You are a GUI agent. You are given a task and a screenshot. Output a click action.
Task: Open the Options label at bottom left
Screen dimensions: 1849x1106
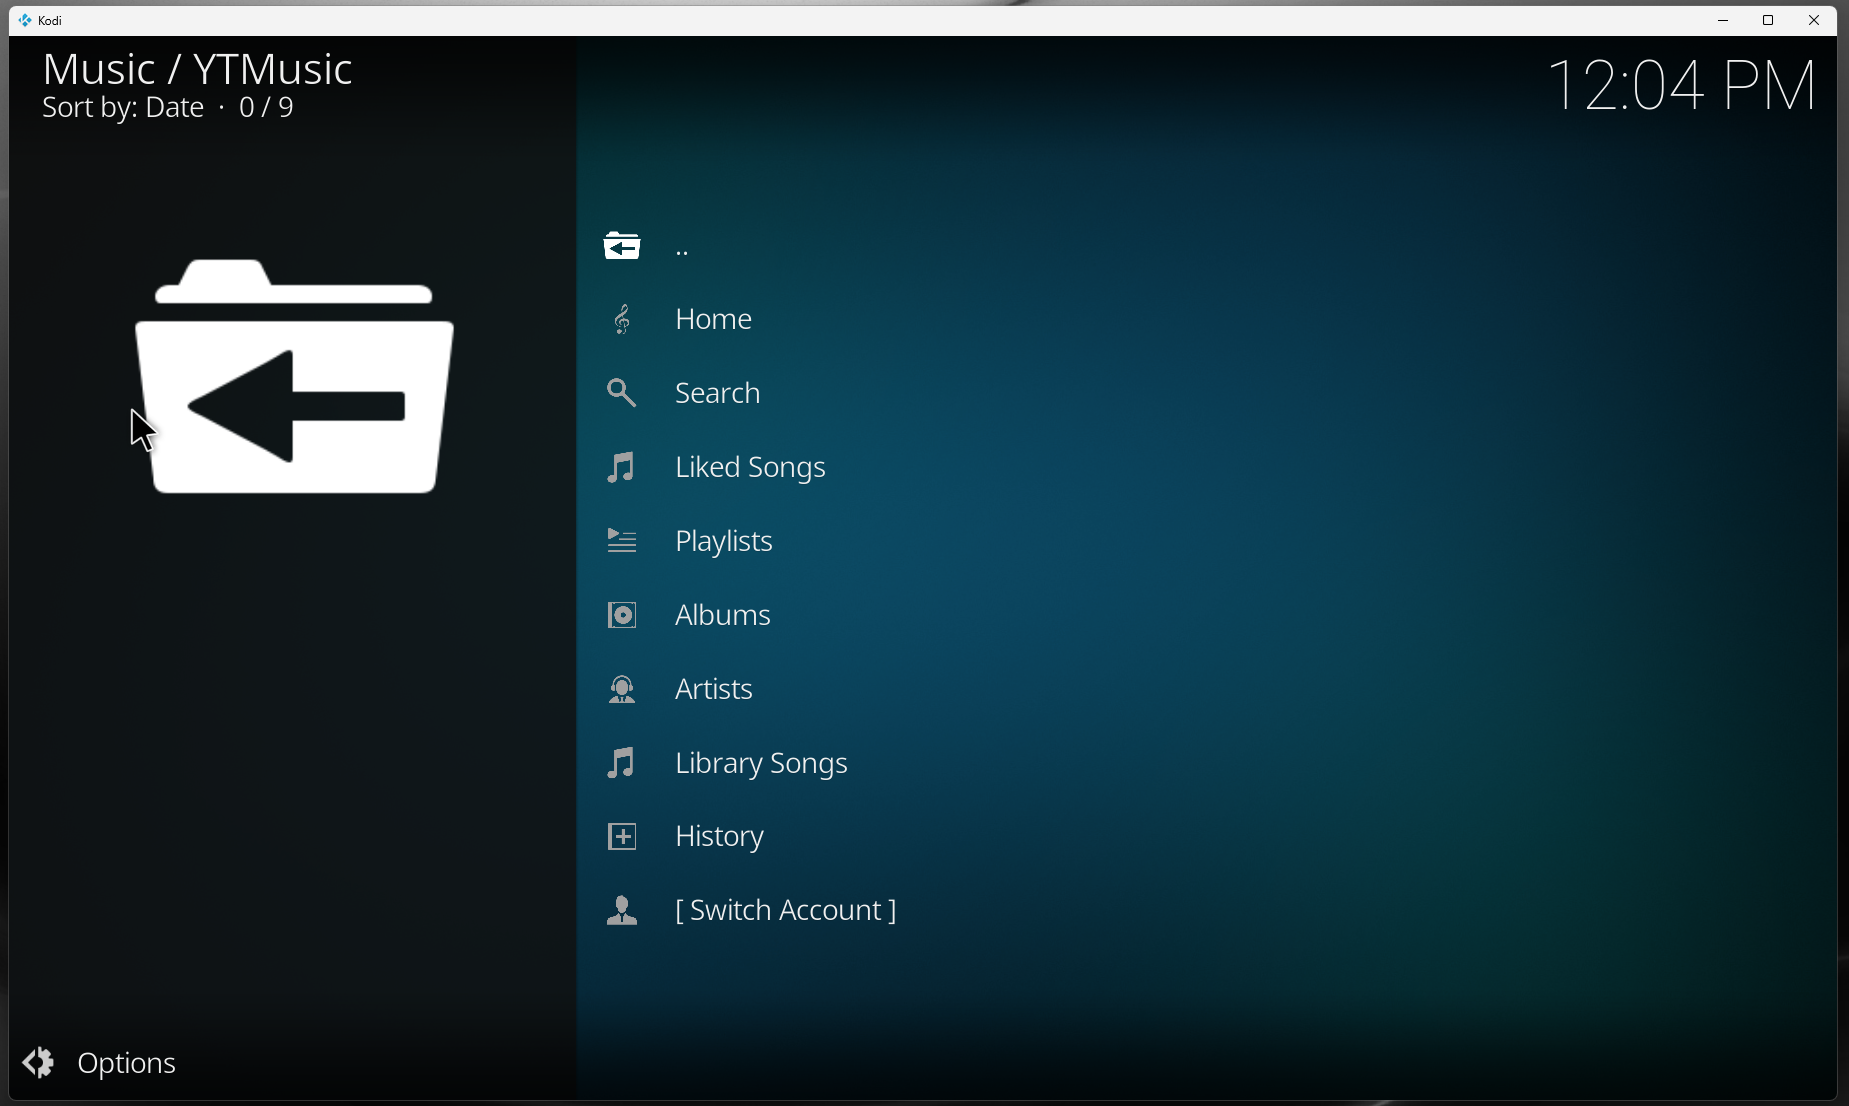coord(127,1063)
